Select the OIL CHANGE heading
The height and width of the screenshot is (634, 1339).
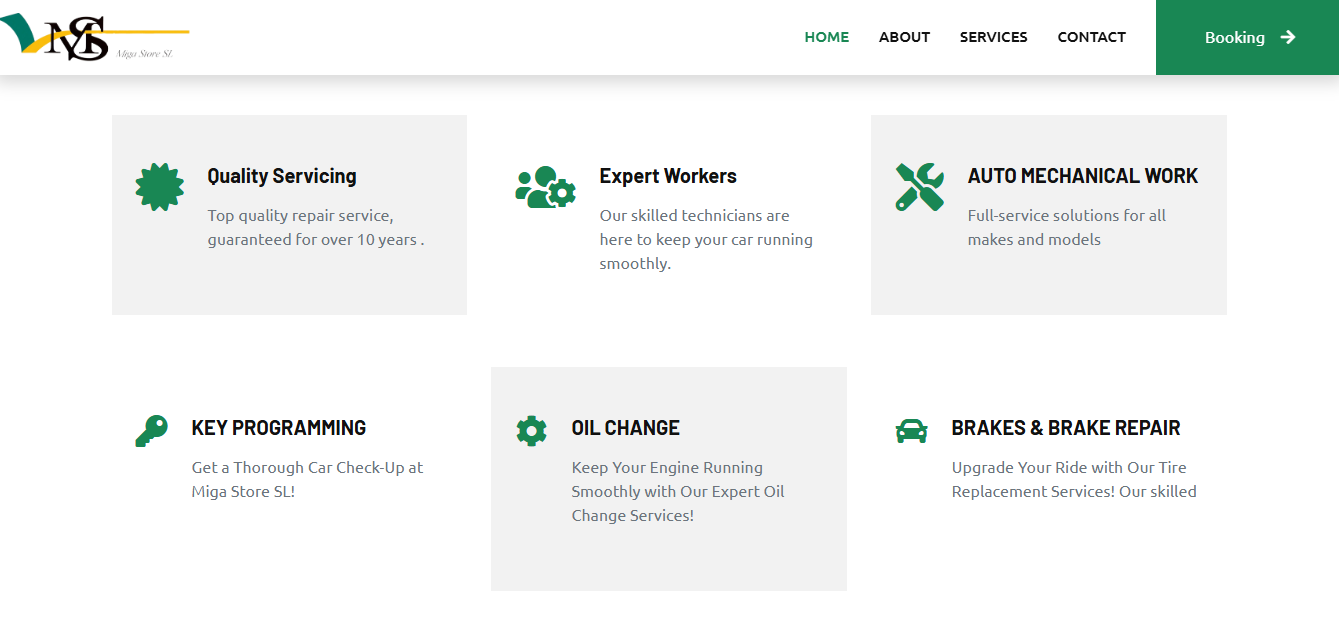point(625,428)
